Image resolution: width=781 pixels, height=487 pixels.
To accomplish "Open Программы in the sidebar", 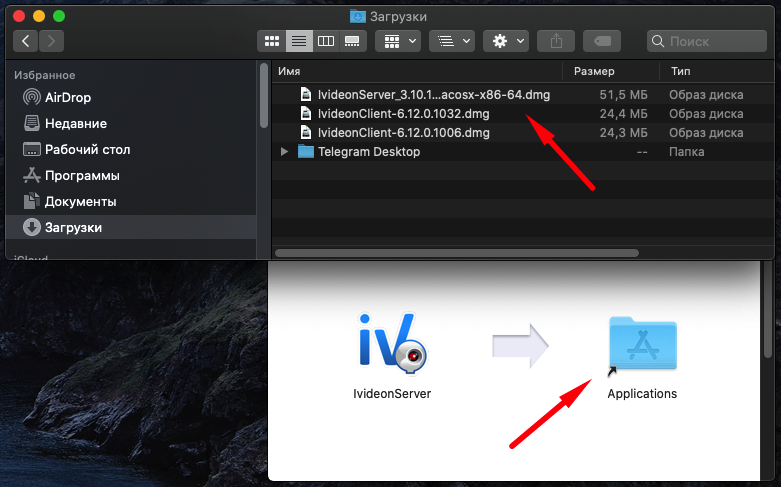I will coord(131,175).
